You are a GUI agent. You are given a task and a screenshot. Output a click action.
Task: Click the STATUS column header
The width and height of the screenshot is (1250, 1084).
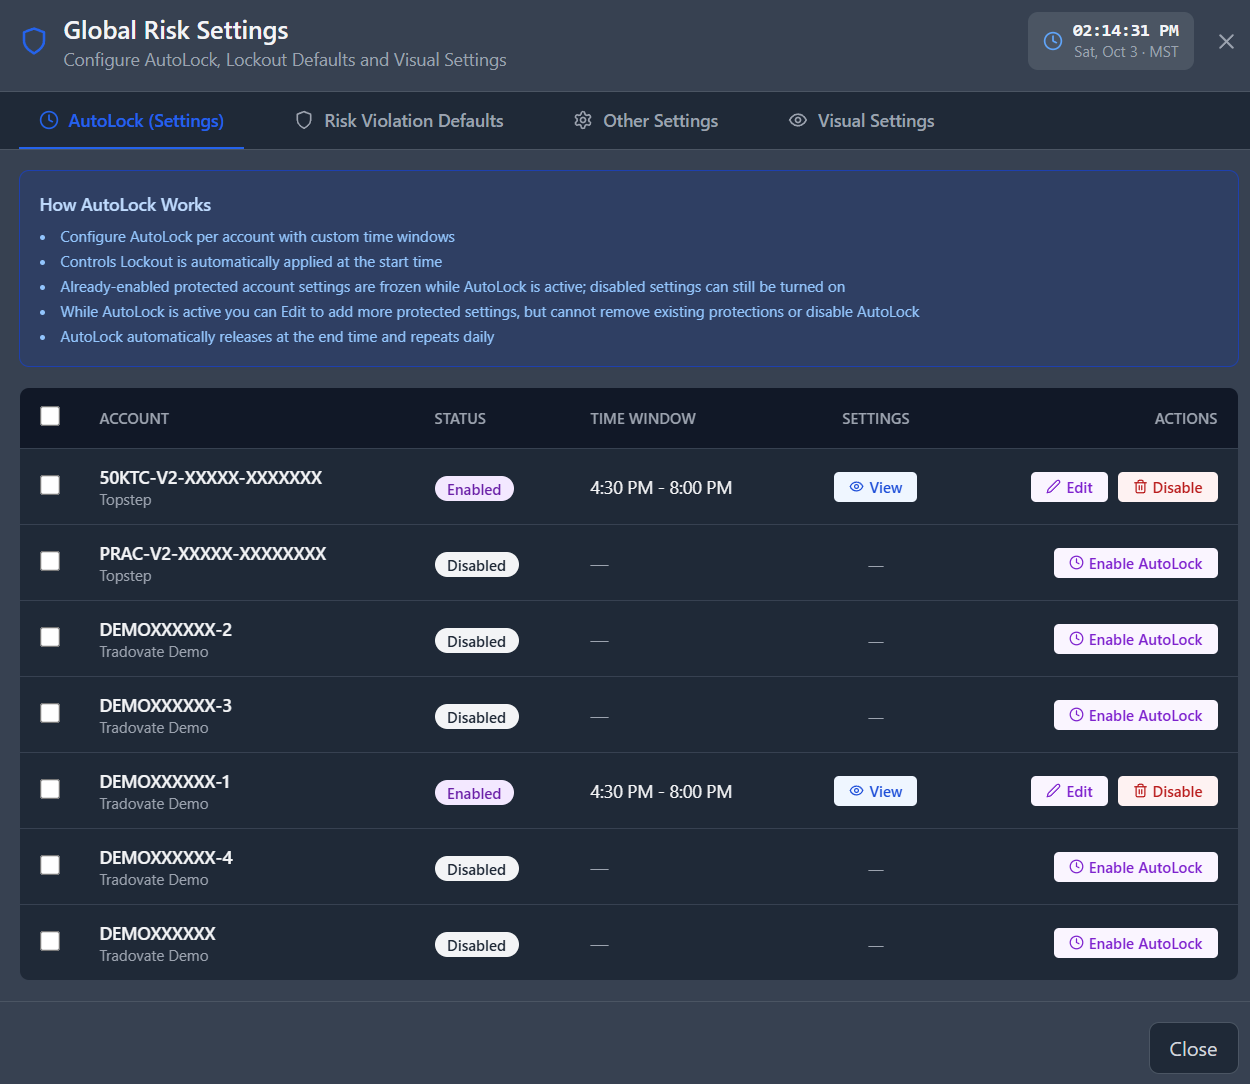pos(460,418)
